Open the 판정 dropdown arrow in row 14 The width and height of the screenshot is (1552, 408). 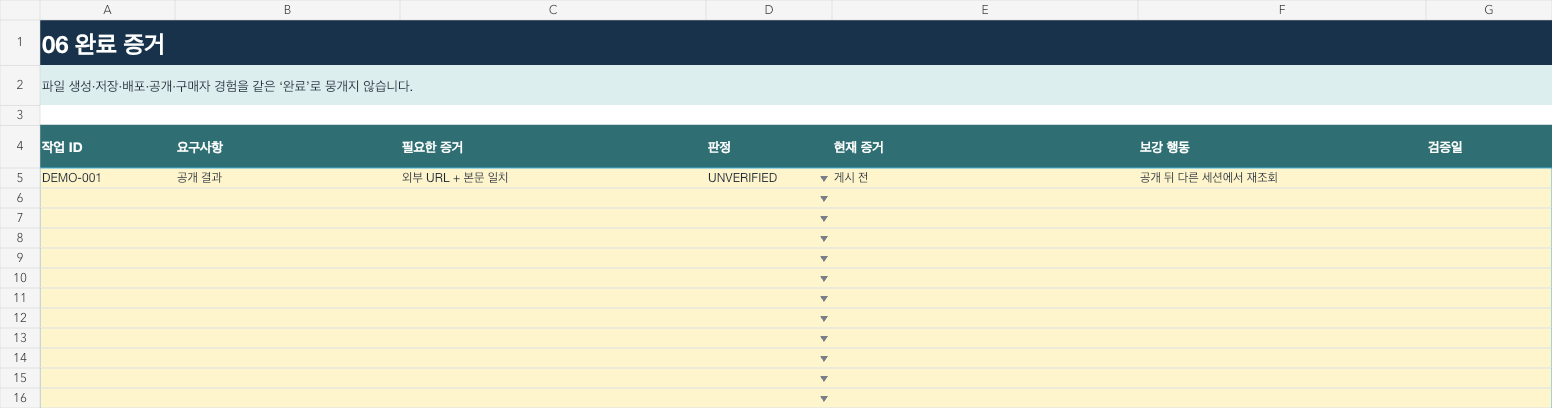[824, 359]
